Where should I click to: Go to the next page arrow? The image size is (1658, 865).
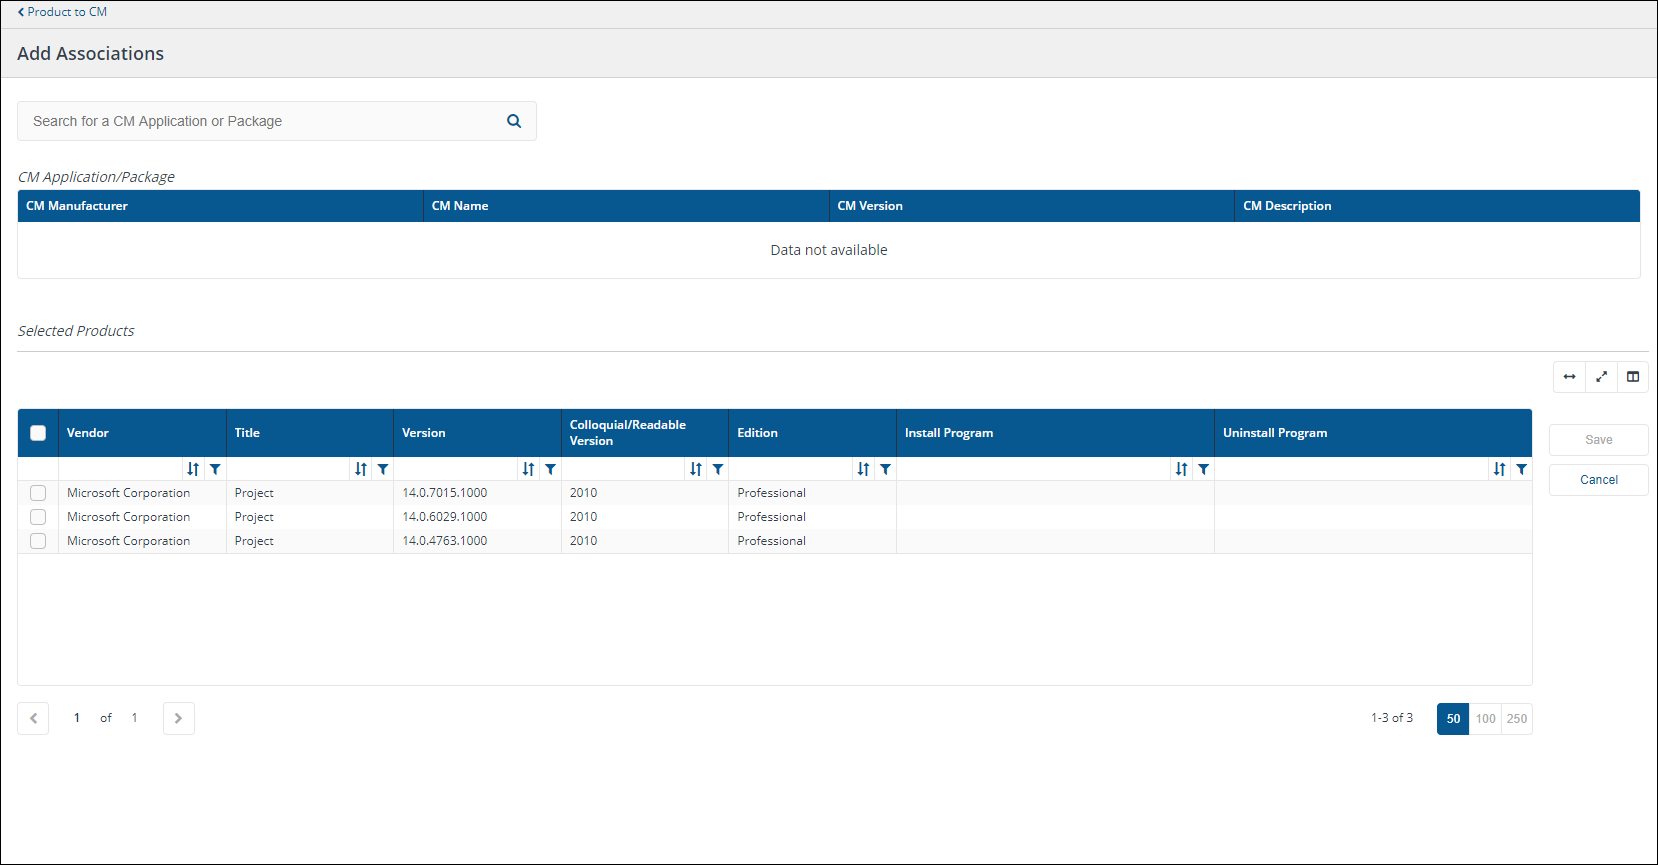(x=178, y=718)
